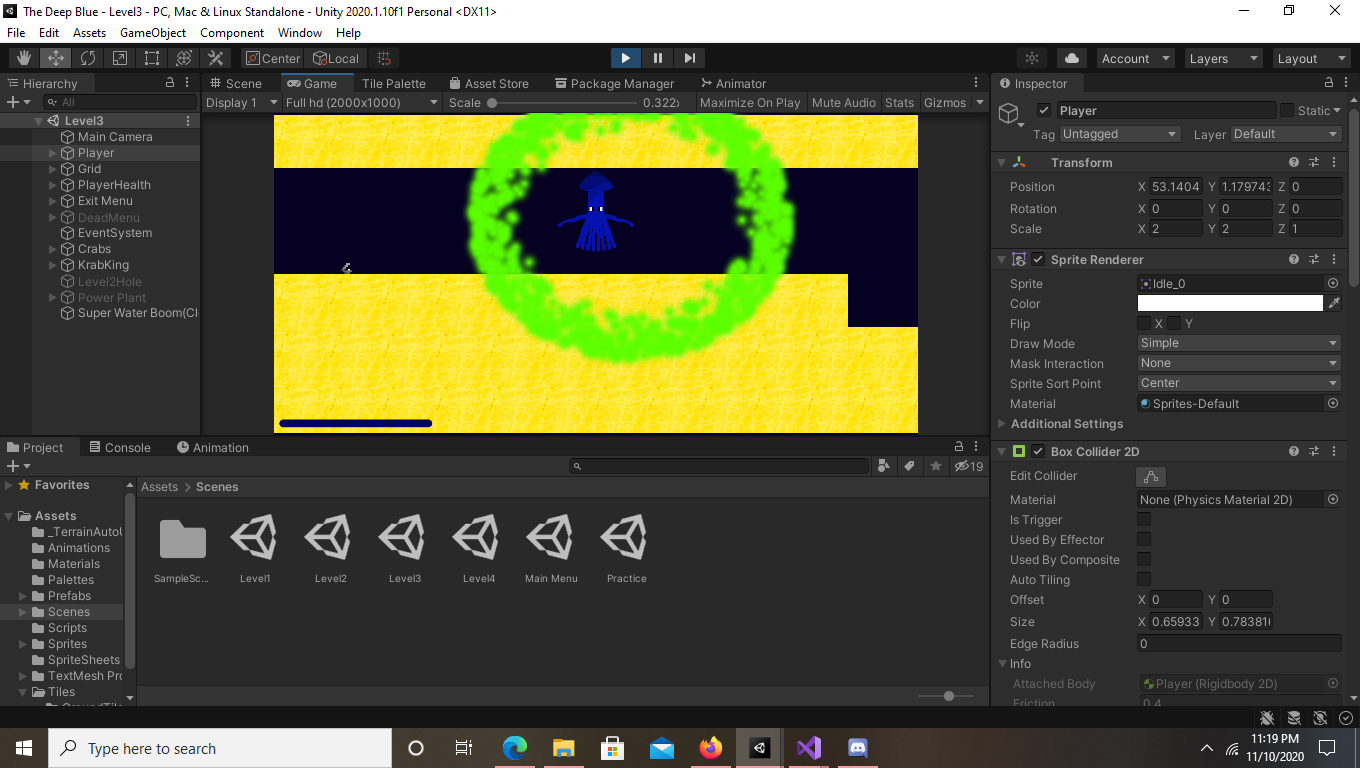Open the Animator tab
This screenshot has width=1360, height=768.
[x=733, y=83]
